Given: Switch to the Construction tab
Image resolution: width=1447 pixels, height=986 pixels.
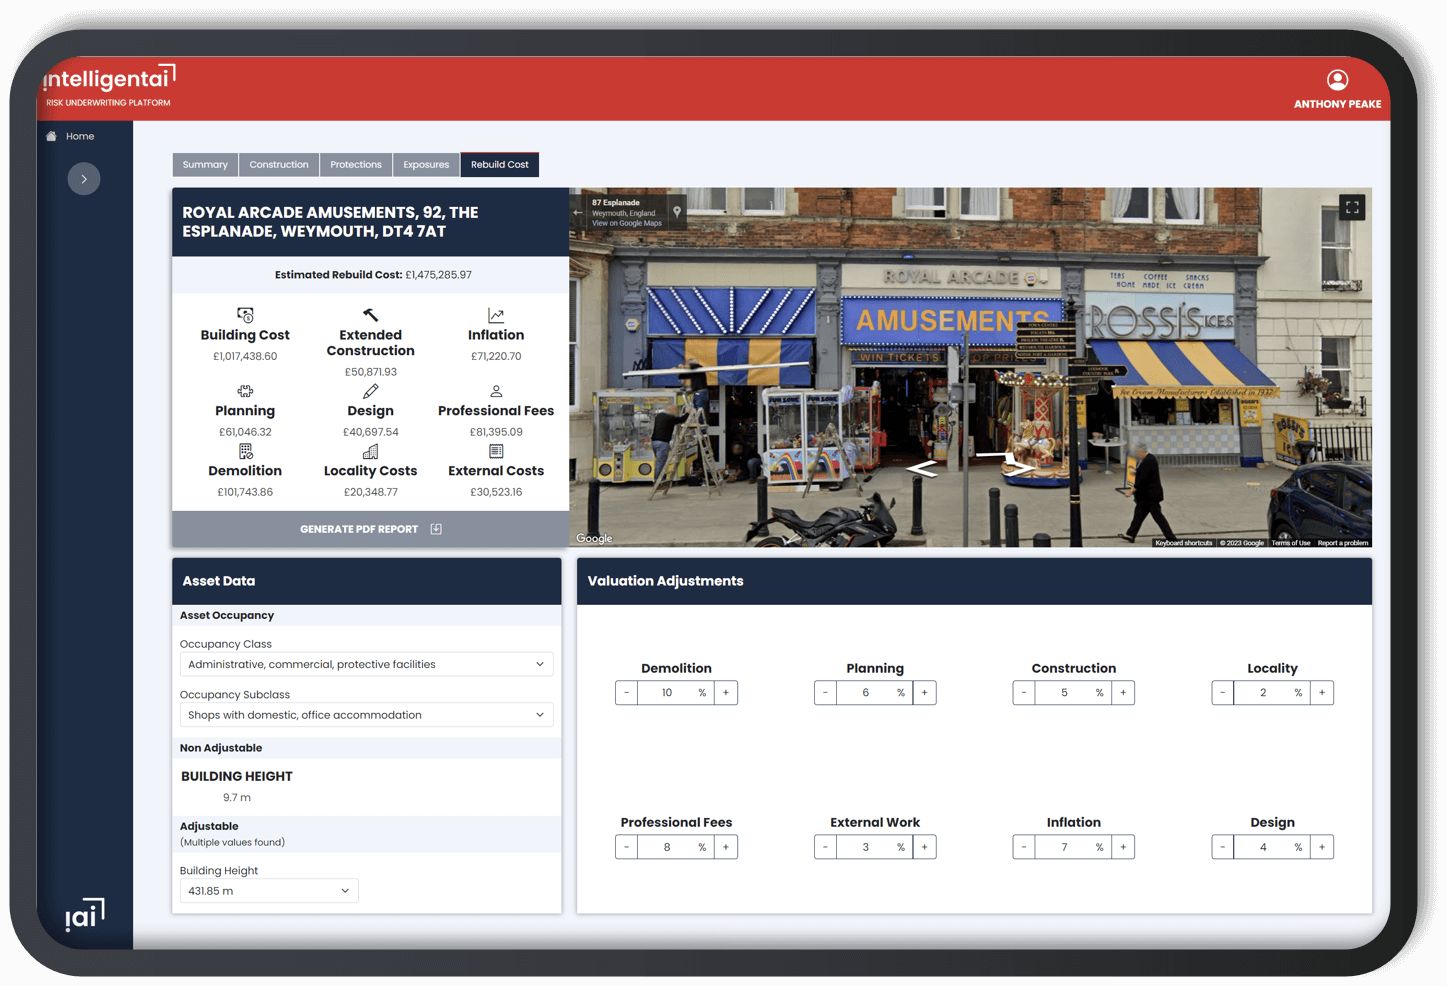Looking at the screenshot, I should tap(279, 165).
